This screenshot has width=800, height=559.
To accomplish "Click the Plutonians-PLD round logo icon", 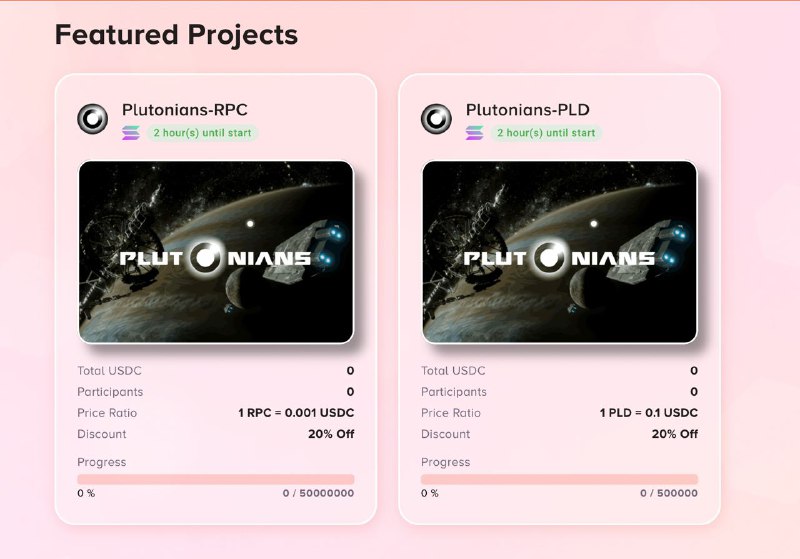I will pyautogui.click(x=436, y=119).
